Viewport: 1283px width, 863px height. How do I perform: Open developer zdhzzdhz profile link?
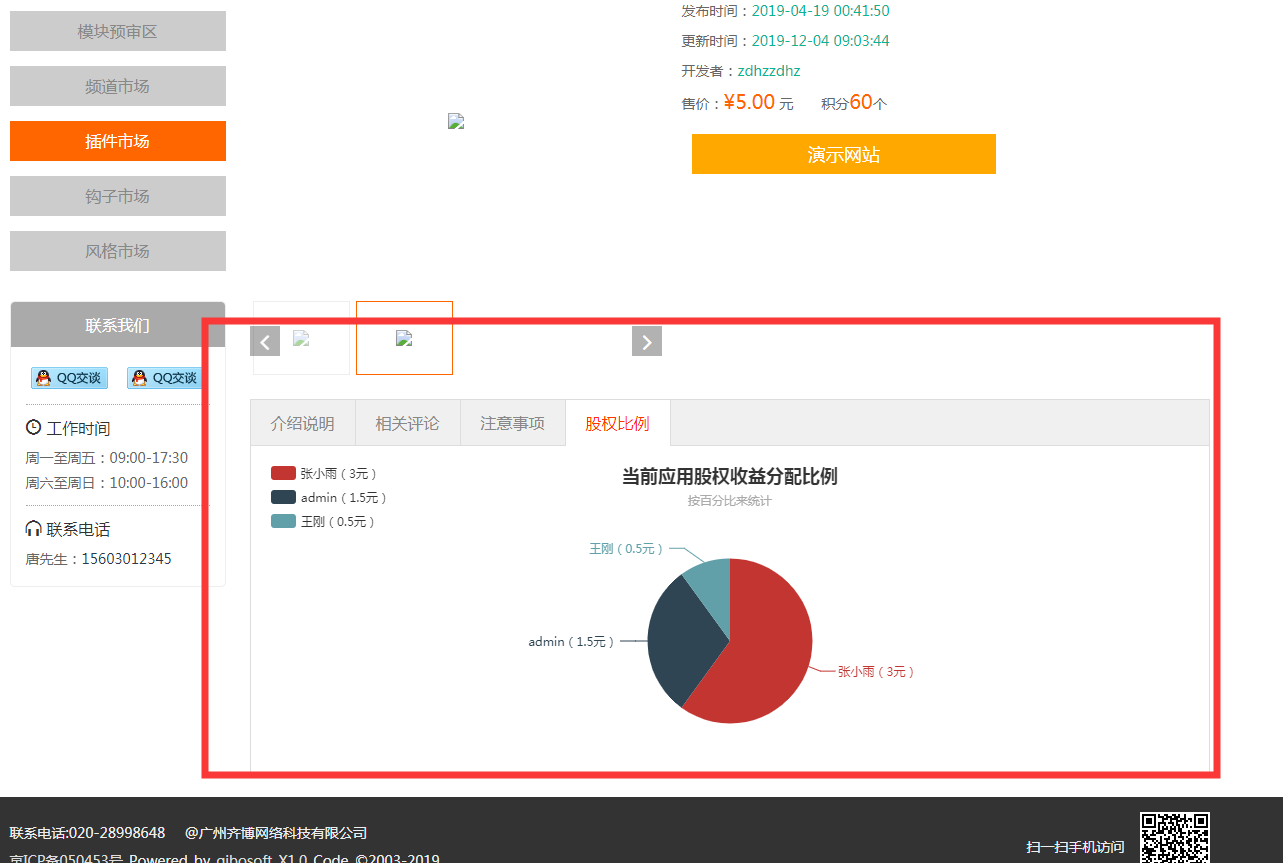[768, 71]
